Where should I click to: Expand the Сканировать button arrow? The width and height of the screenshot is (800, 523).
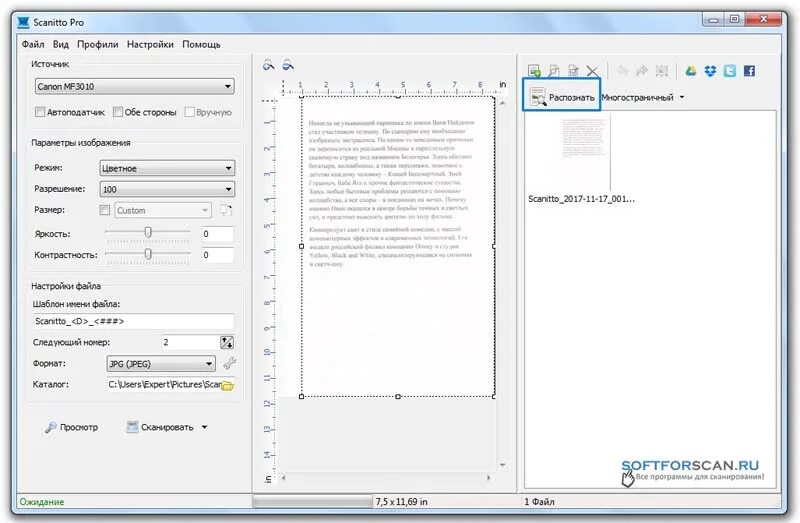click(205, 427)
